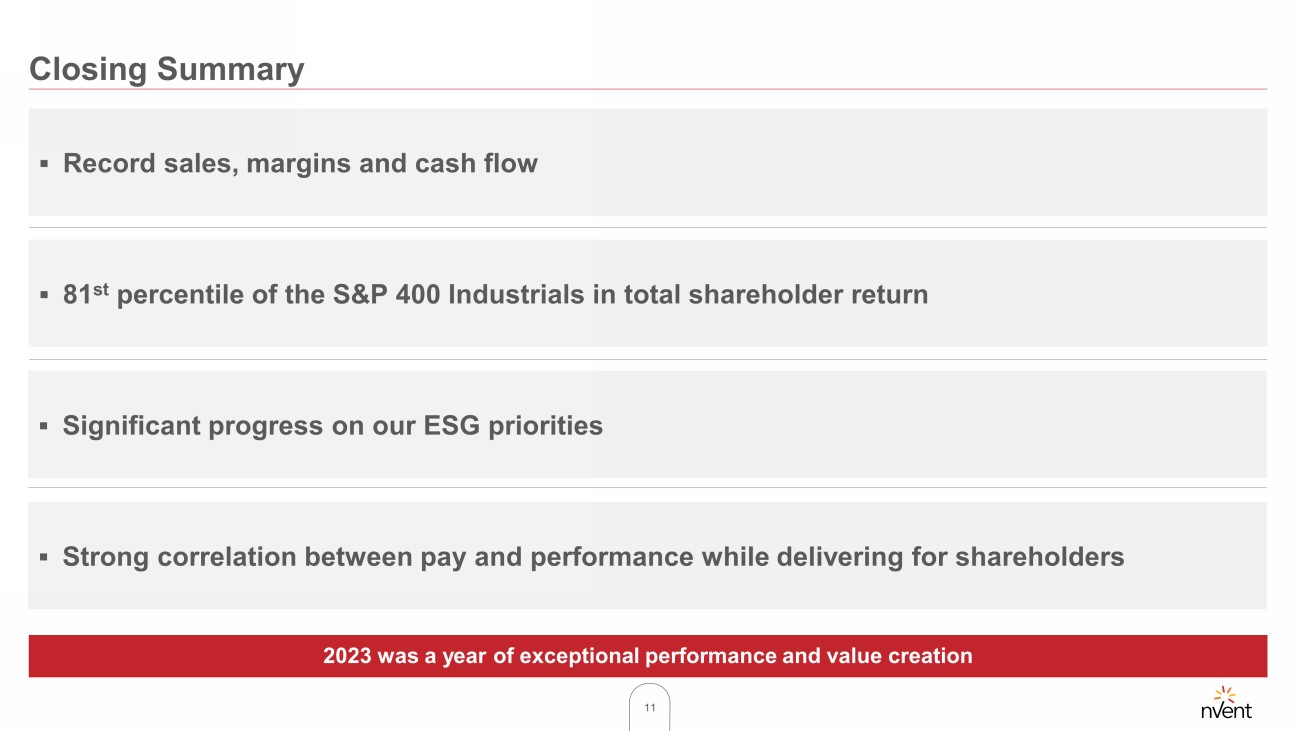Image resolution: width=1300 pixels, height=731 pixels.
Task: Click the nVent wordmark text
Action: click(x=1225, y=711)
